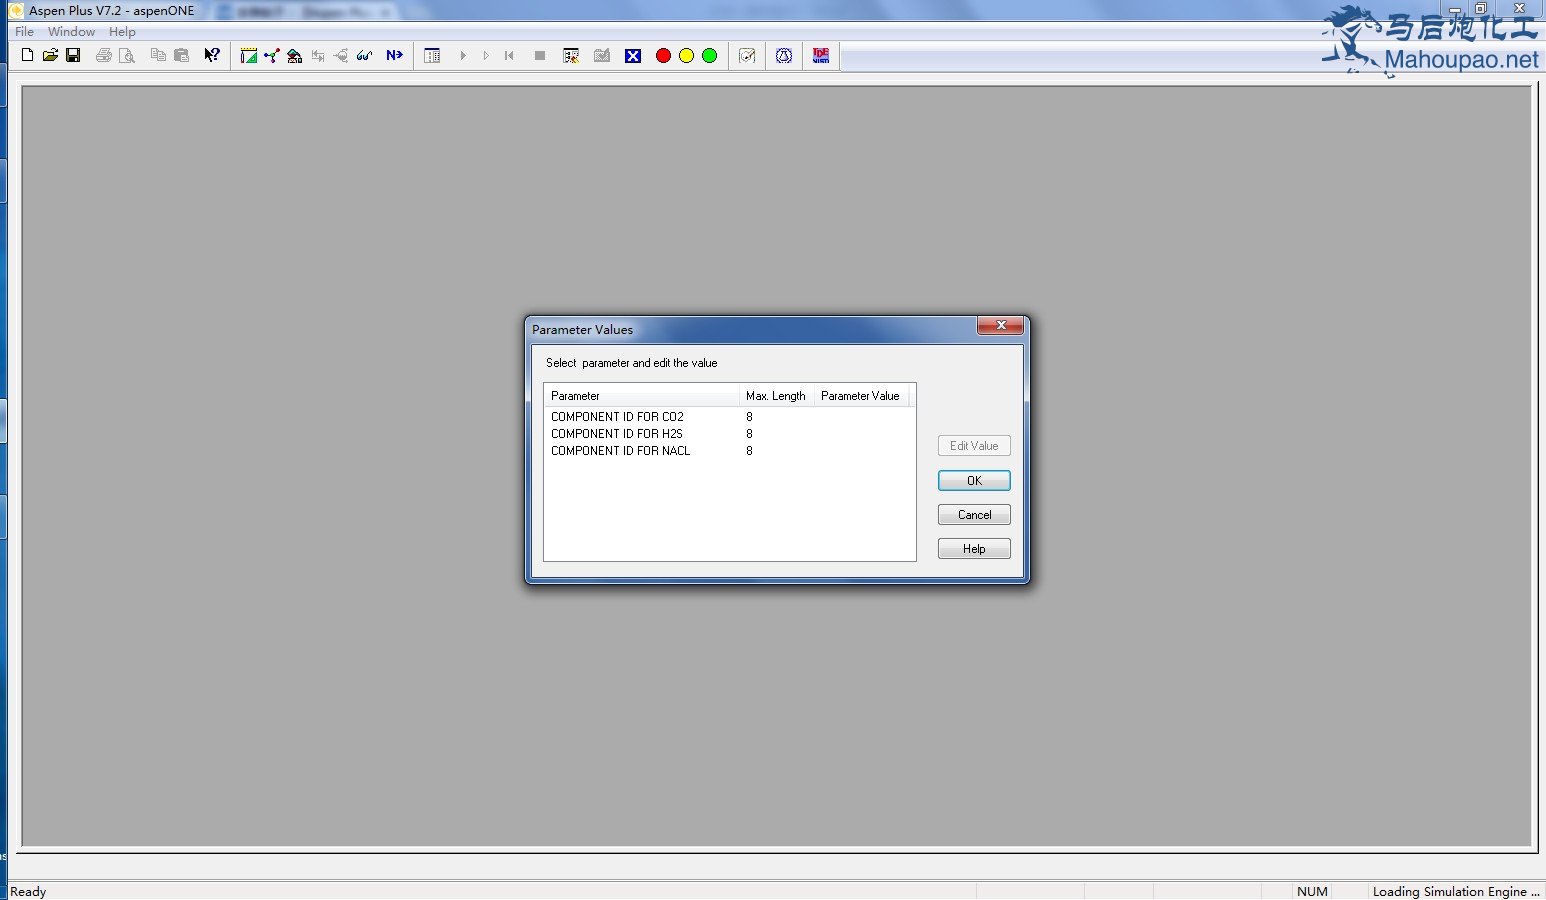Click the Paste icon
The height and width of the screenshot is (900, 1546).
[181, 55]
